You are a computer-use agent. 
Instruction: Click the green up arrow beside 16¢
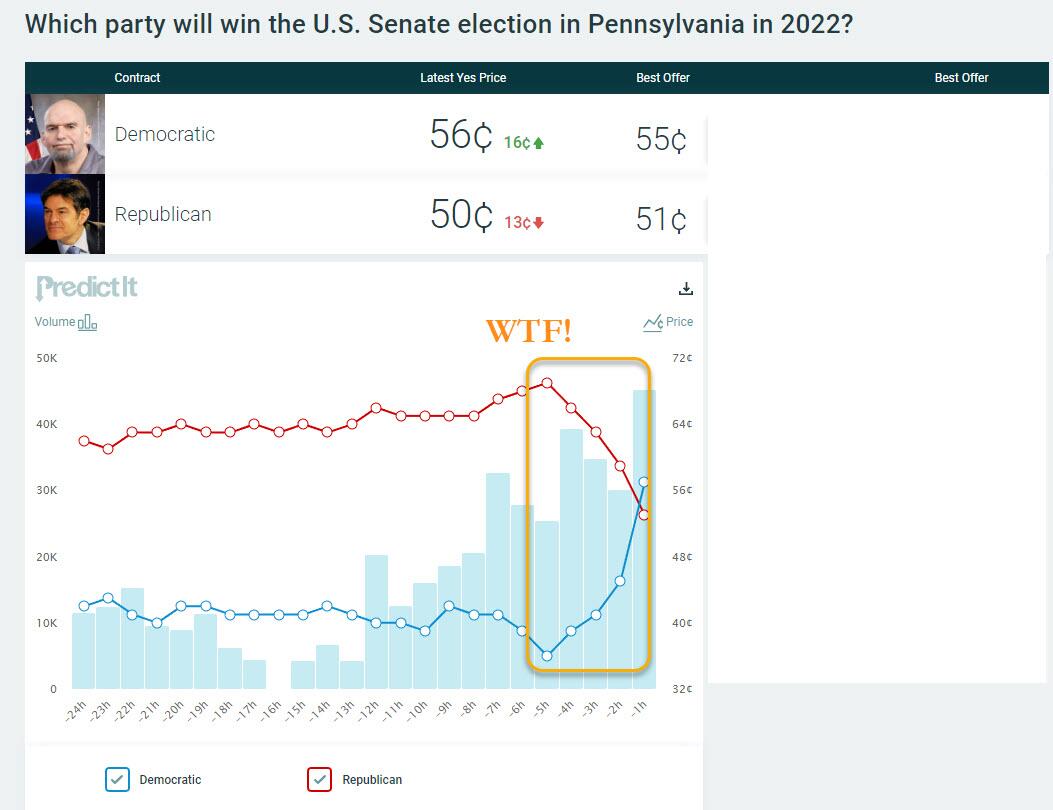pos(539,143)
